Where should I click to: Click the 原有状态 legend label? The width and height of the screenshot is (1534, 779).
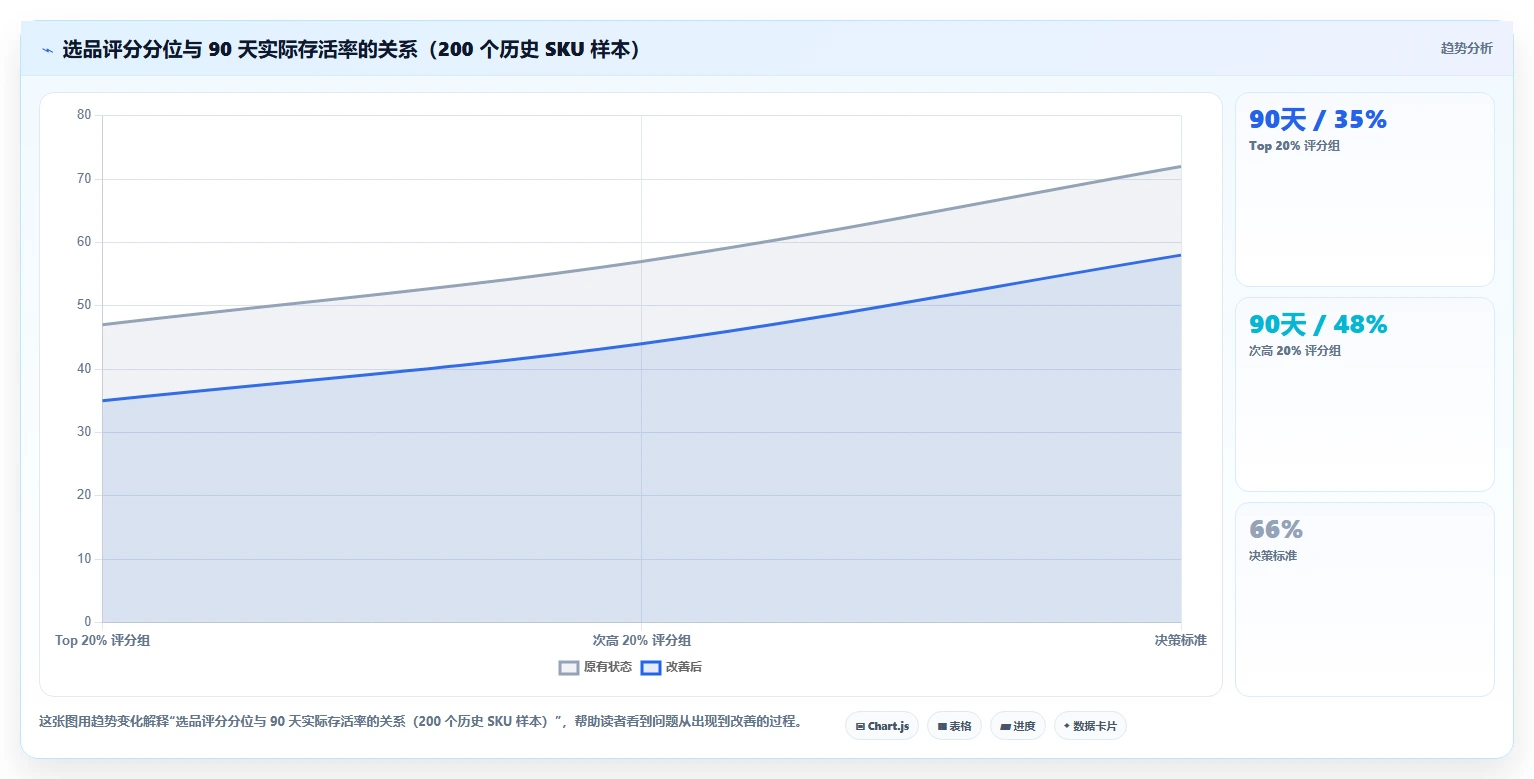click(608, 668)
